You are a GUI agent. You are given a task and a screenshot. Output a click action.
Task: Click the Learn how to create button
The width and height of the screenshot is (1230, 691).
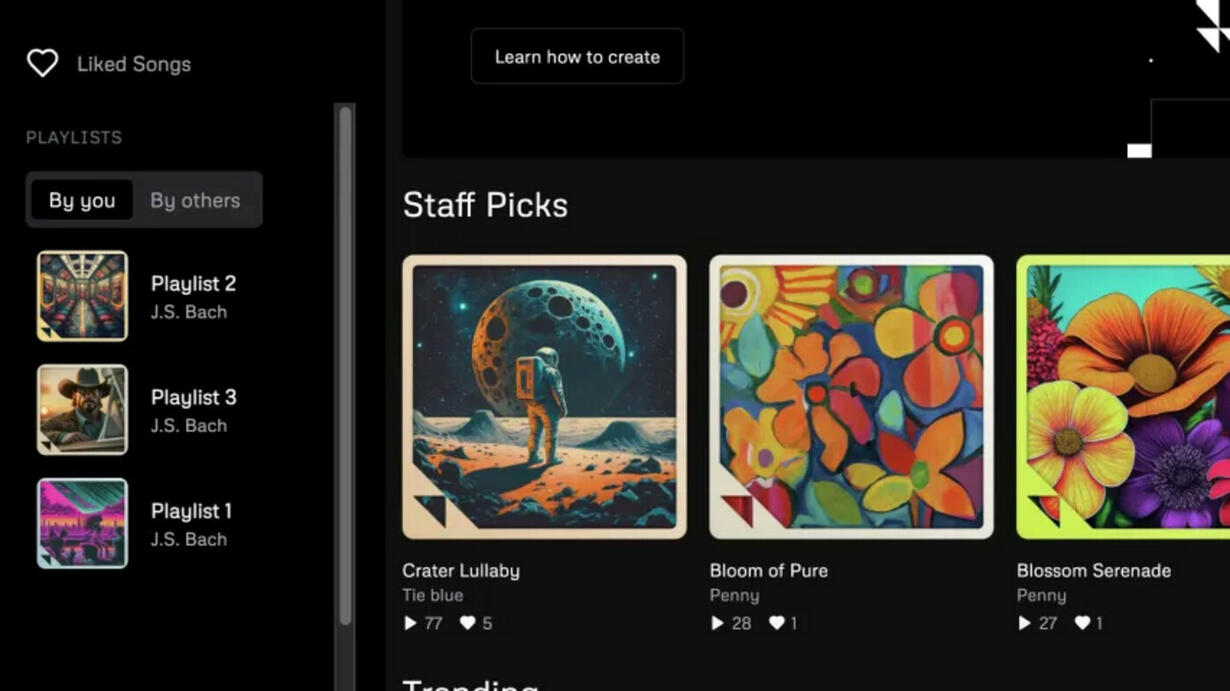pyautogui.click(x=577, y=57)
